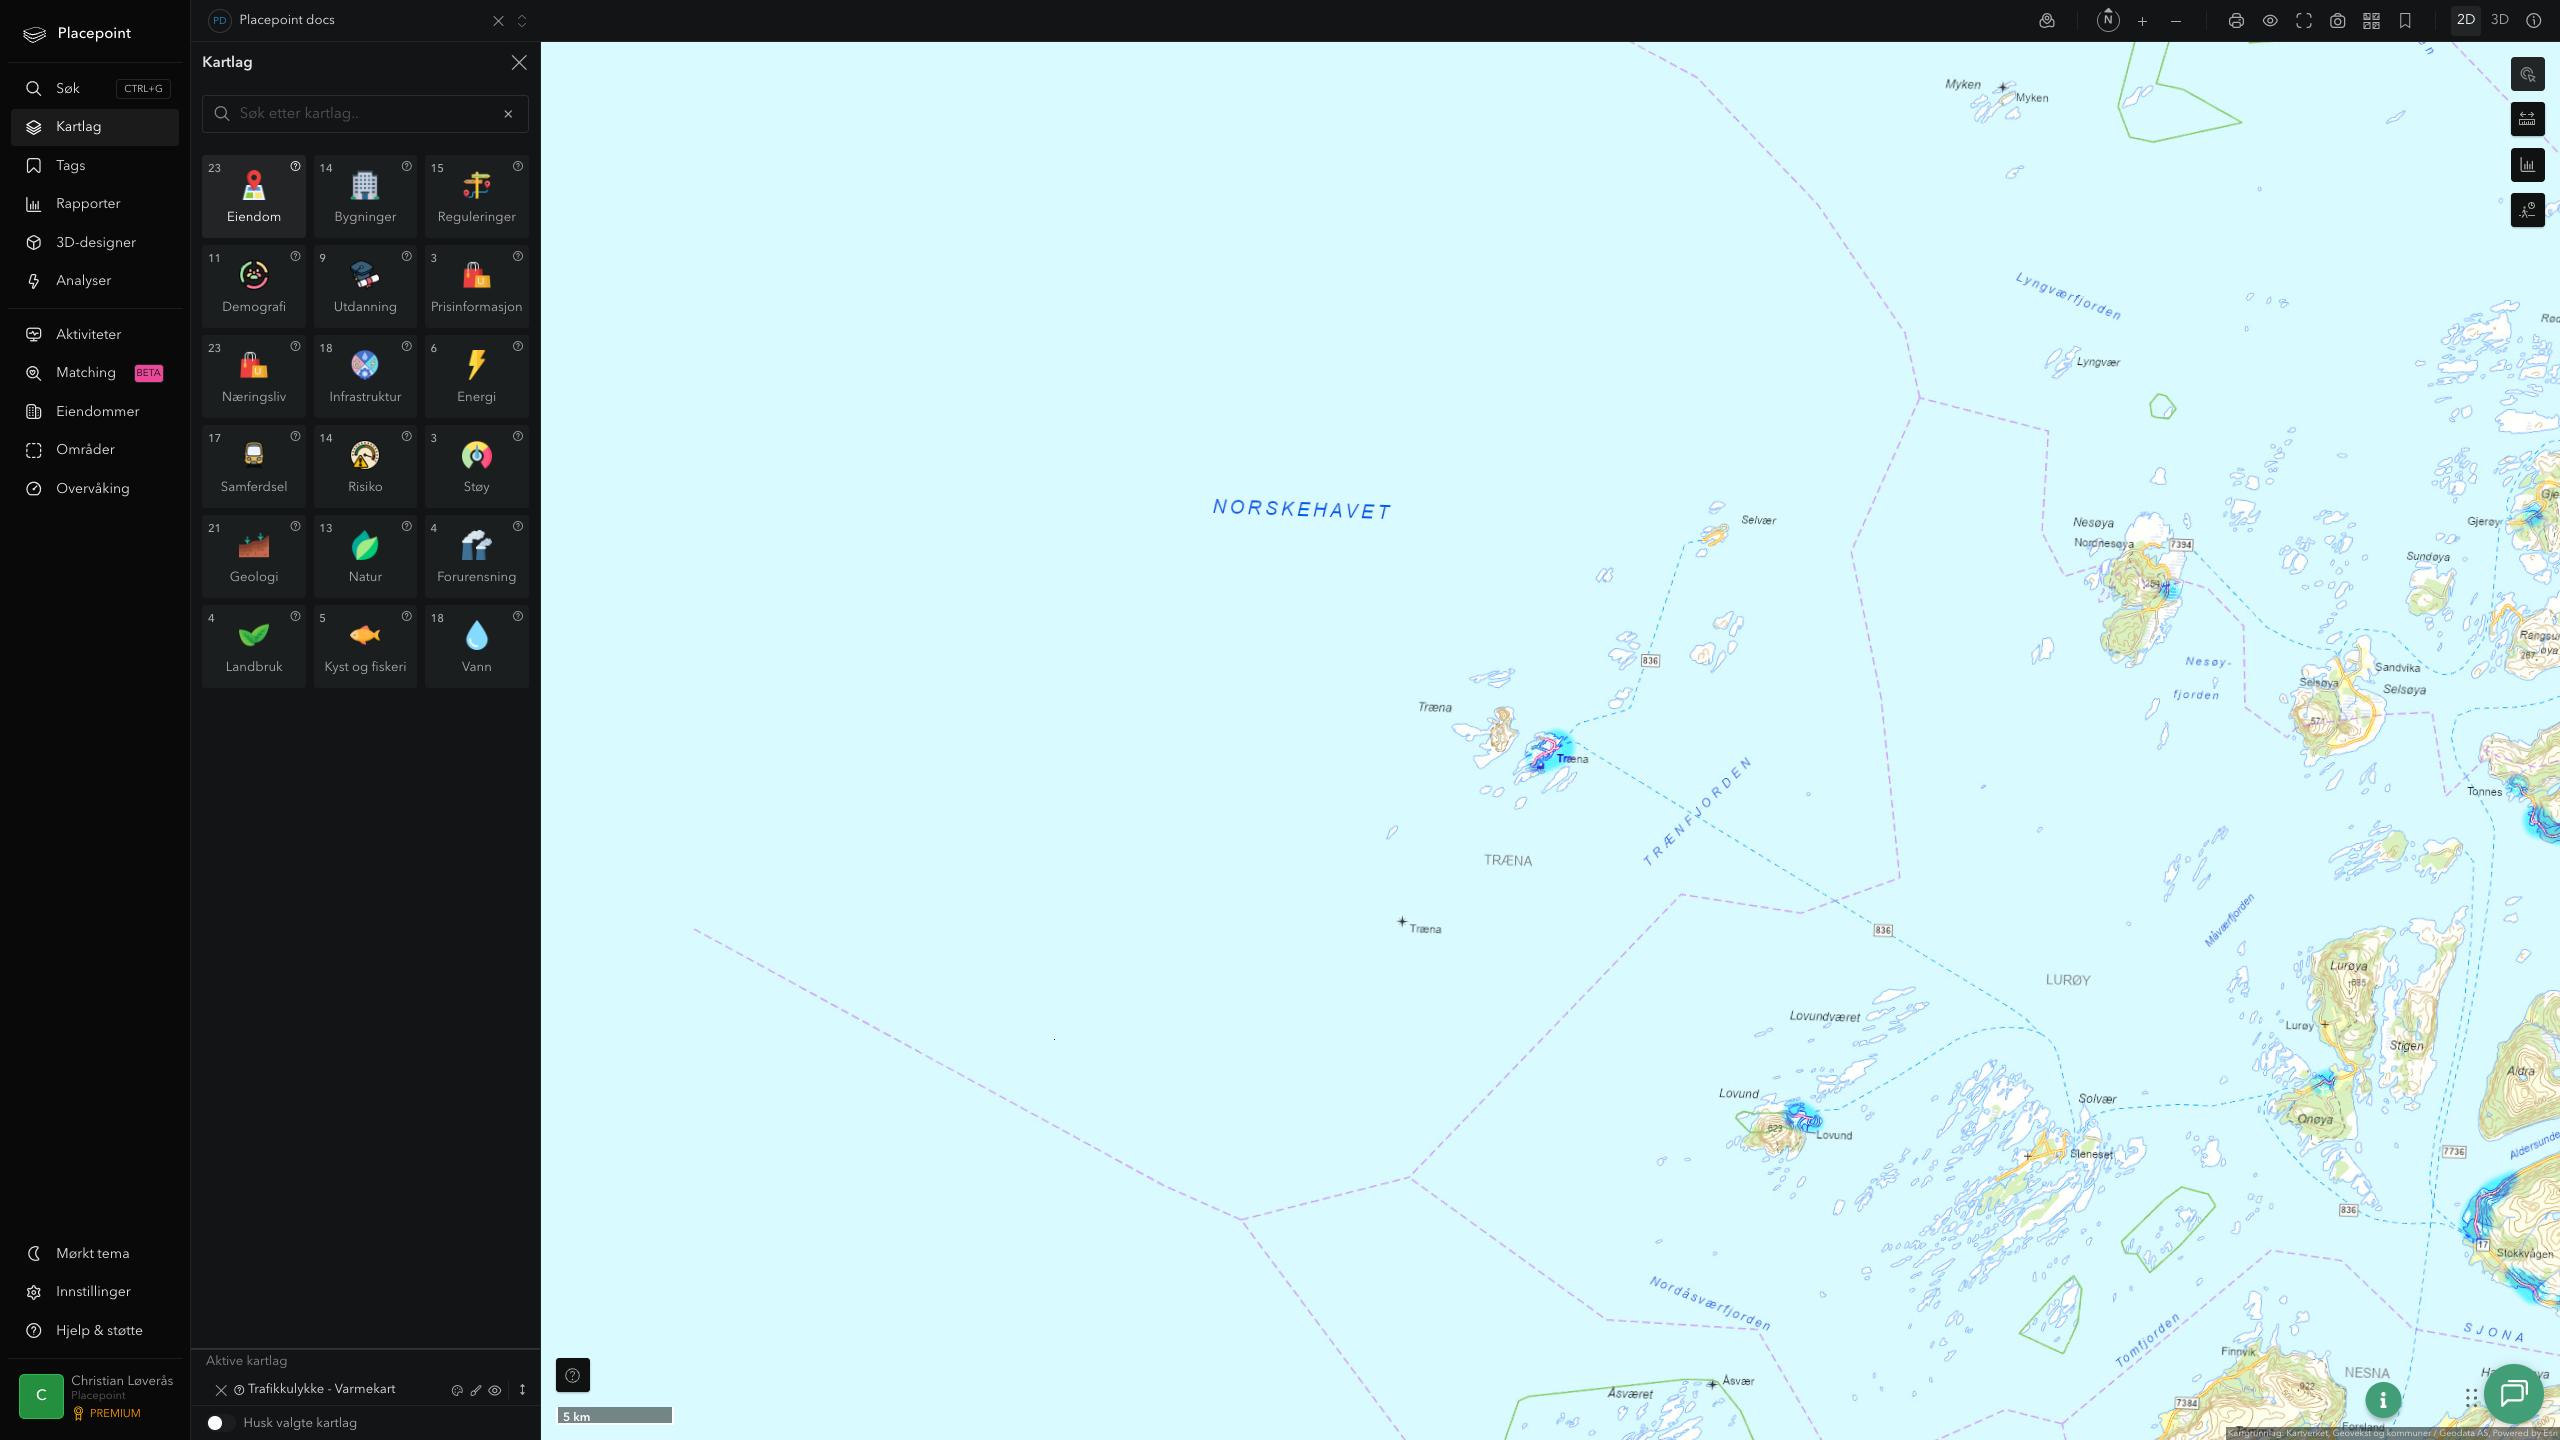Open the Utdanning layer category
Screen dimensions: 2560x1440
pos(365,286)
